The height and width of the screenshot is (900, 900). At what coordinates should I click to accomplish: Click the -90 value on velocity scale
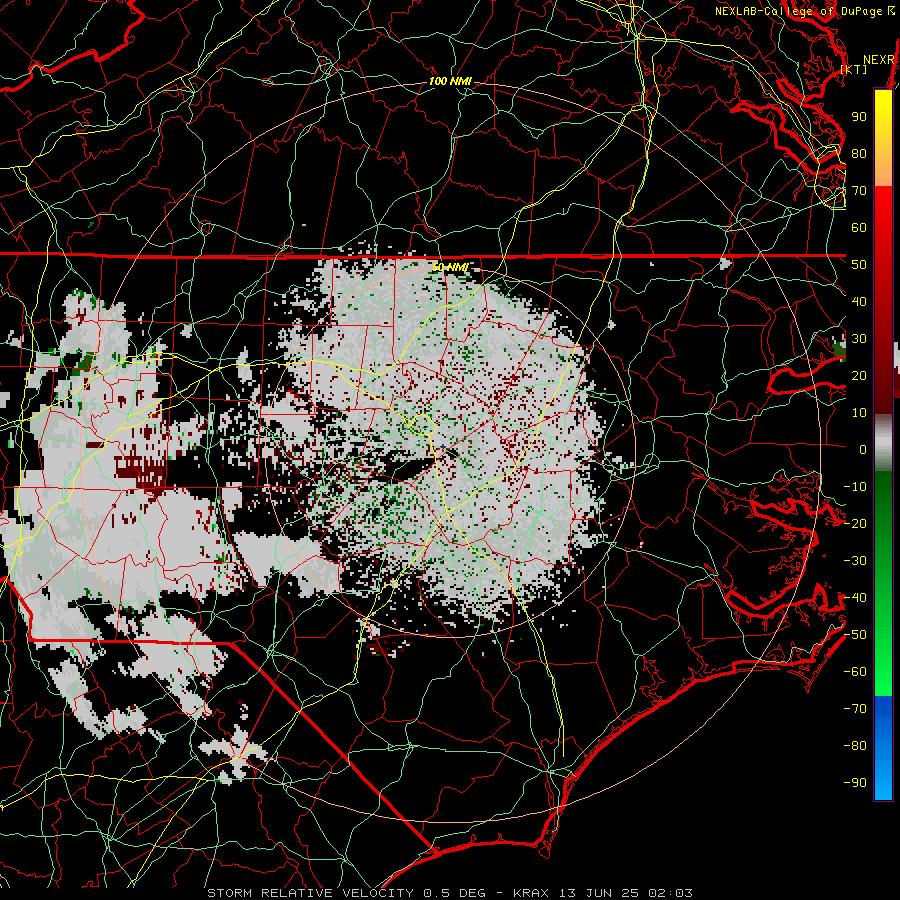(x=855, y=783)
